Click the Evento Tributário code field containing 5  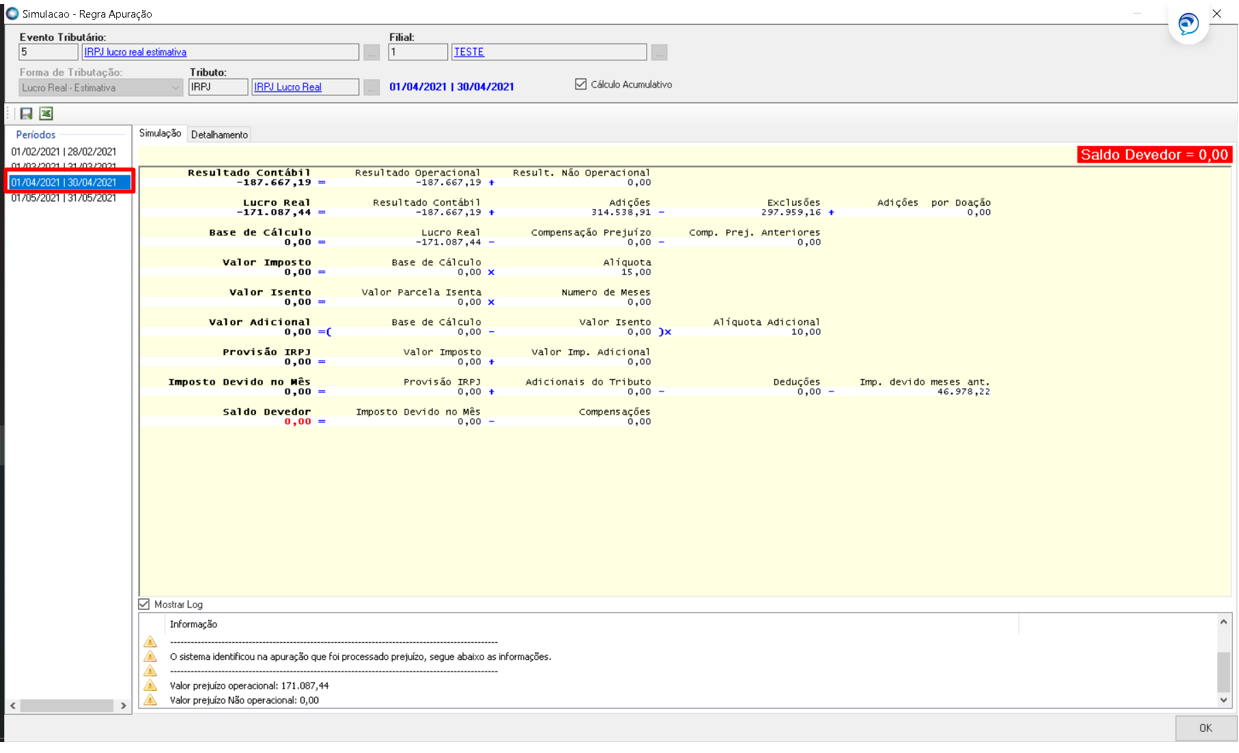click(48, 52)
